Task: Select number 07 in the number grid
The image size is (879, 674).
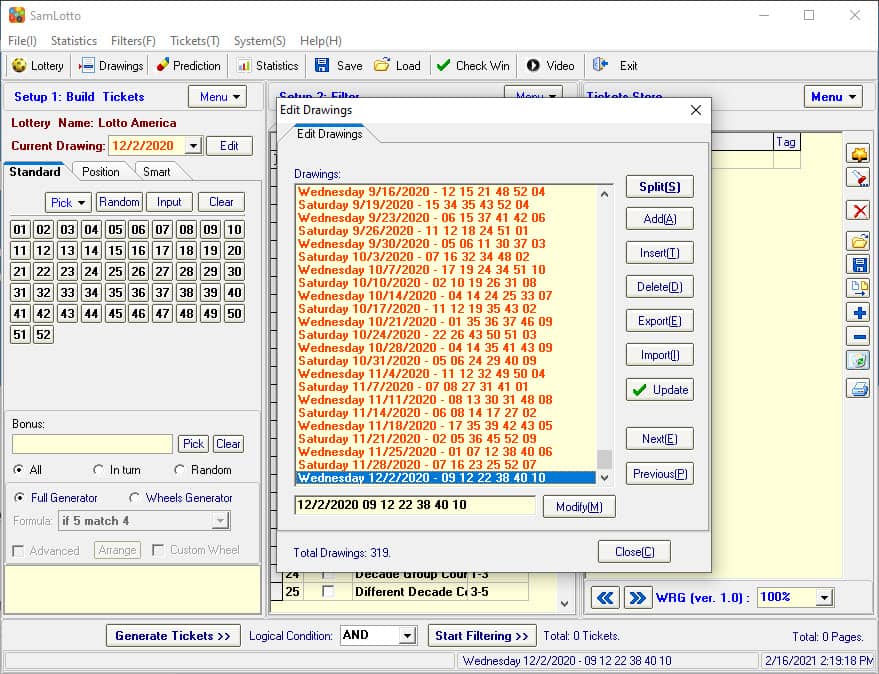Action: point(163,229)
